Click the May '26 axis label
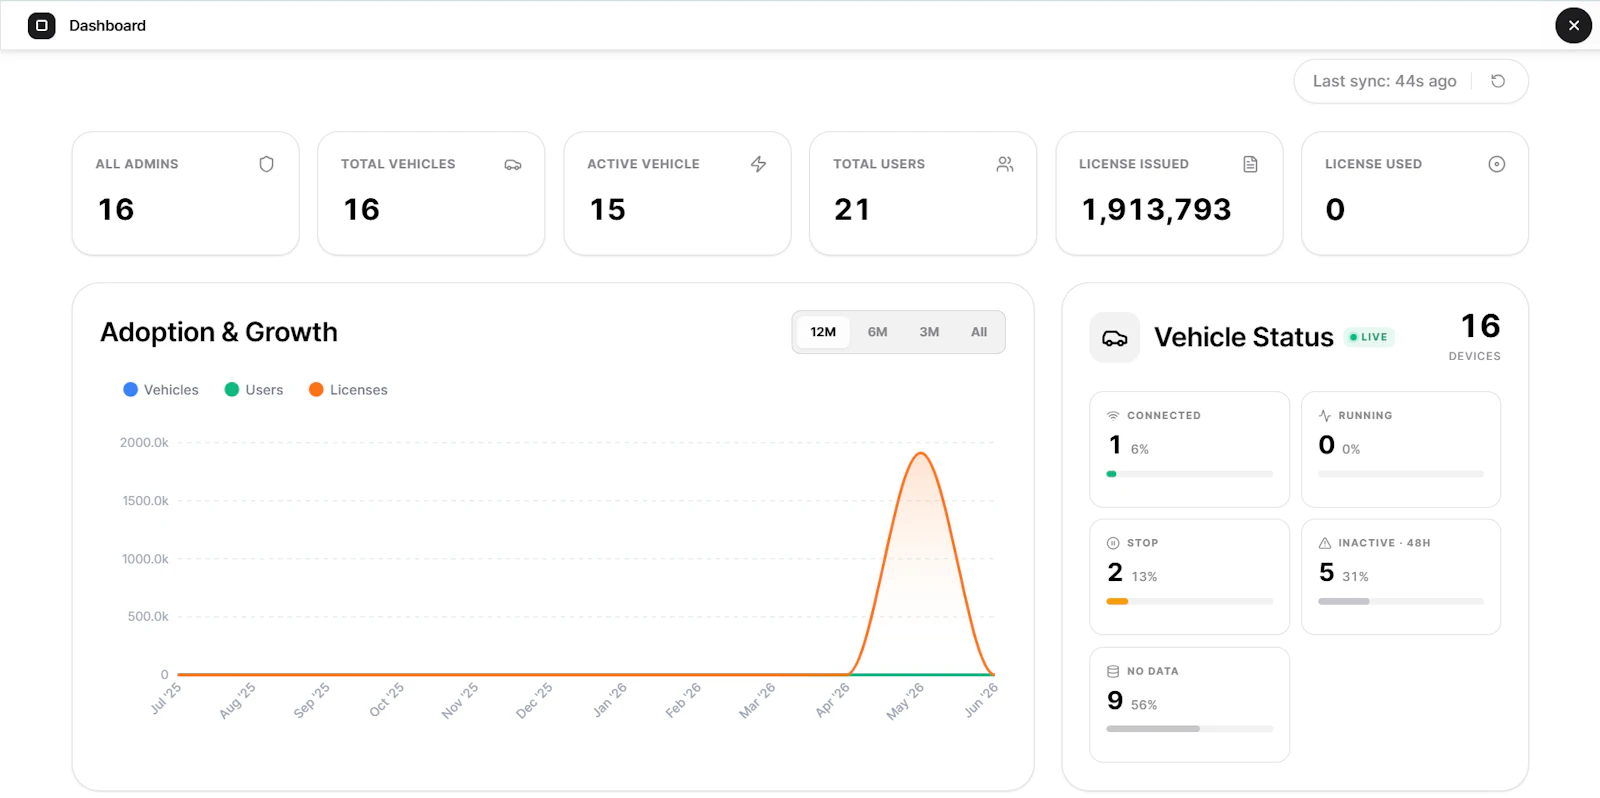Viewport: 1600px width, 798px height. pos(906,701)
